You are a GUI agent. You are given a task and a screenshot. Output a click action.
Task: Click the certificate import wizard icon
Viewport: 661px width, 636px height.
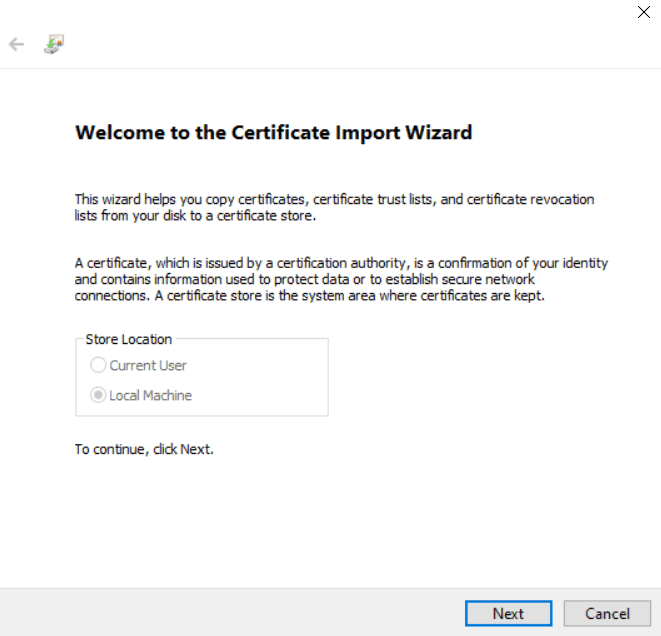tap(54, 44)
